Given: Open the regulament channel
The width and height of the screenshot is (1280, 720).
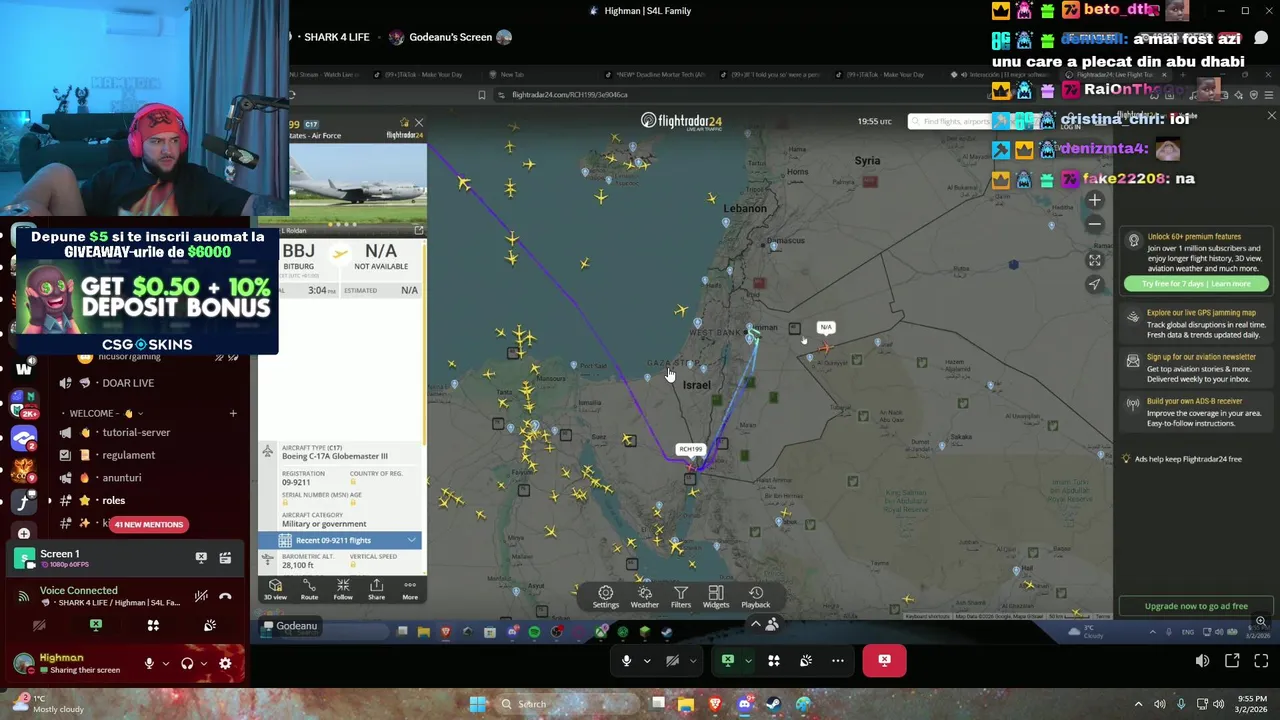Looking at the screenshot, I should (128, 455).
